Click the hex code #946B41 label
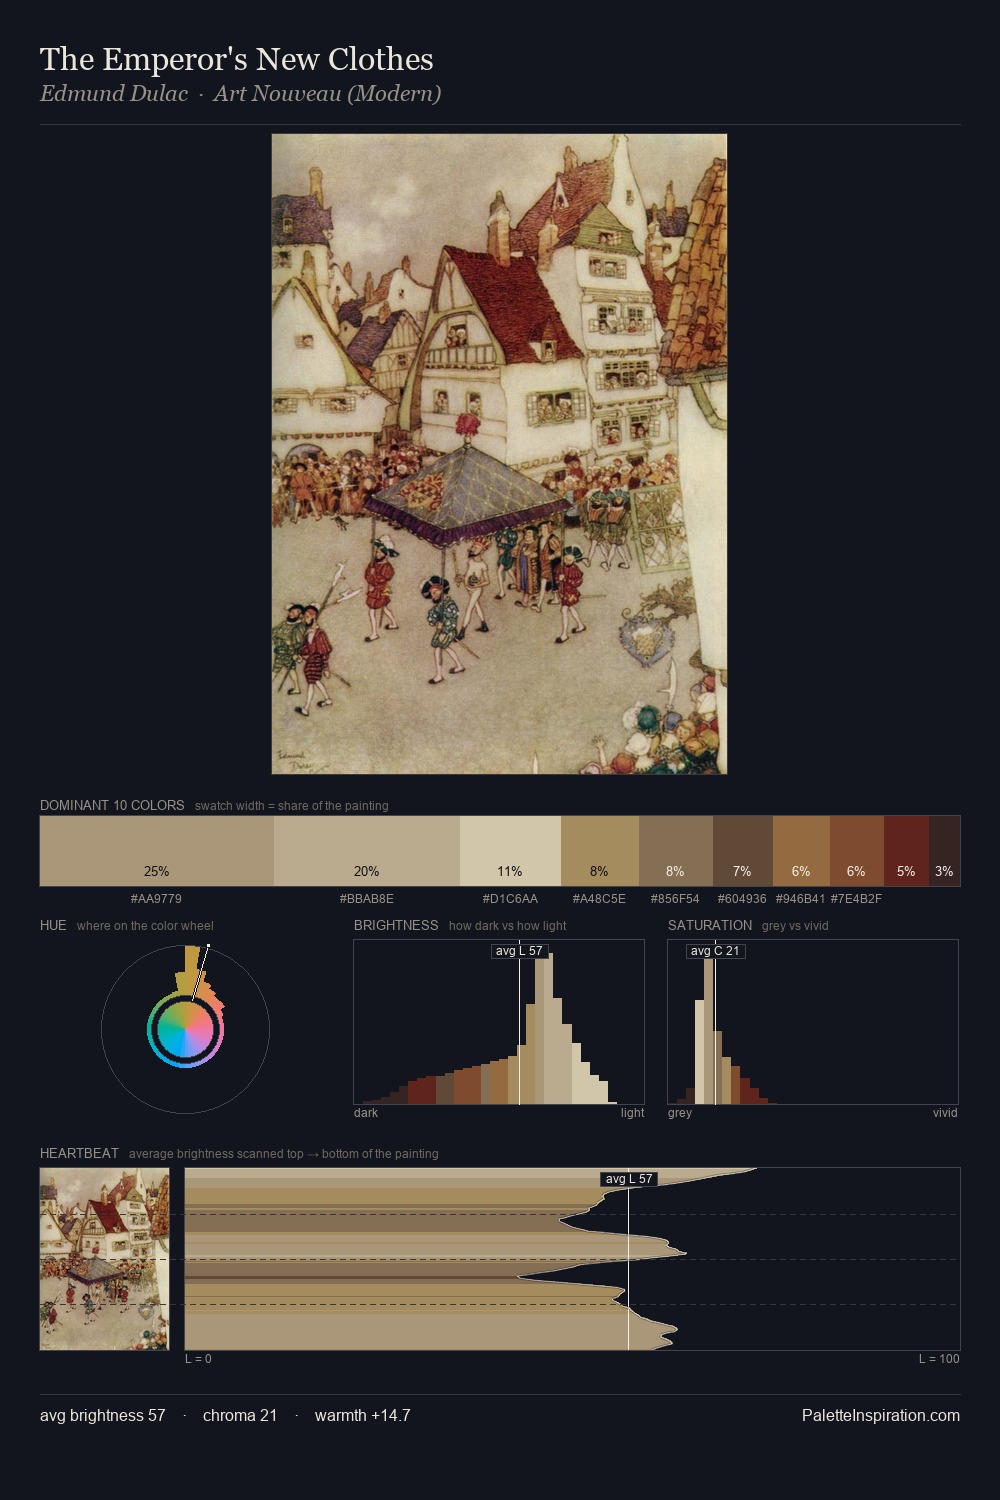The width and height of the screenshot is (1000, 1500). pos(800,899)
